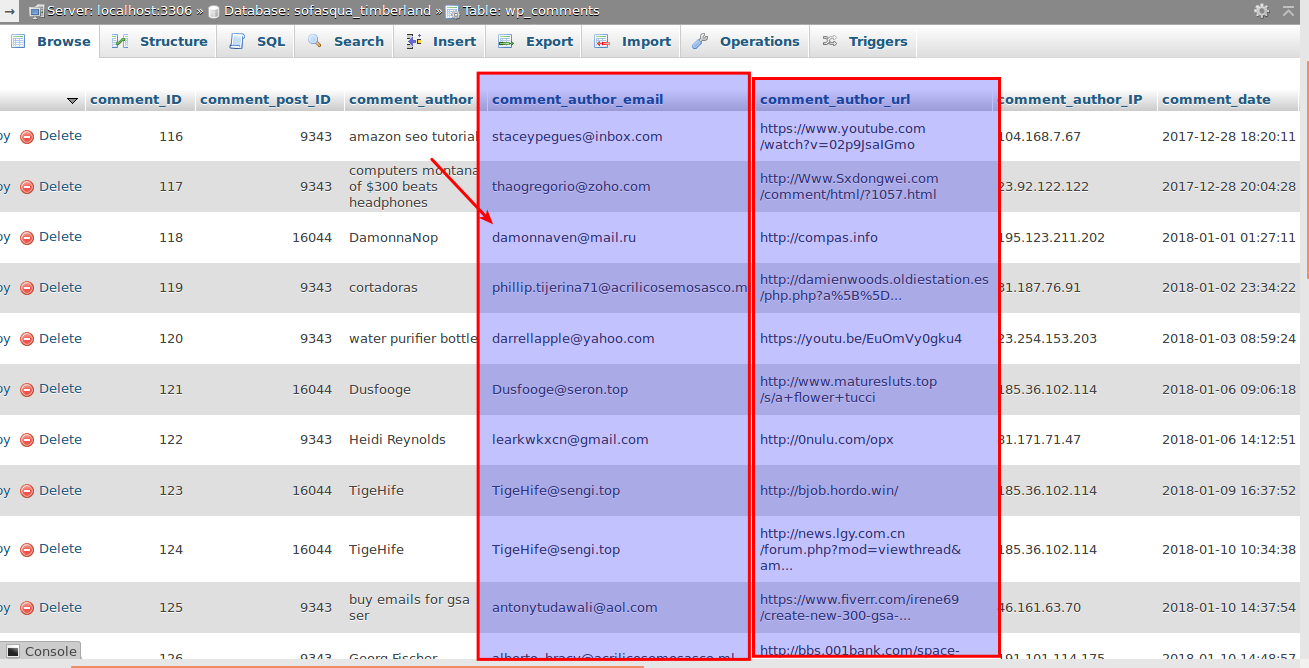The image size is (1309, 668).
Task: Sort by comment_date column header
Action: tap(1216, 100)
